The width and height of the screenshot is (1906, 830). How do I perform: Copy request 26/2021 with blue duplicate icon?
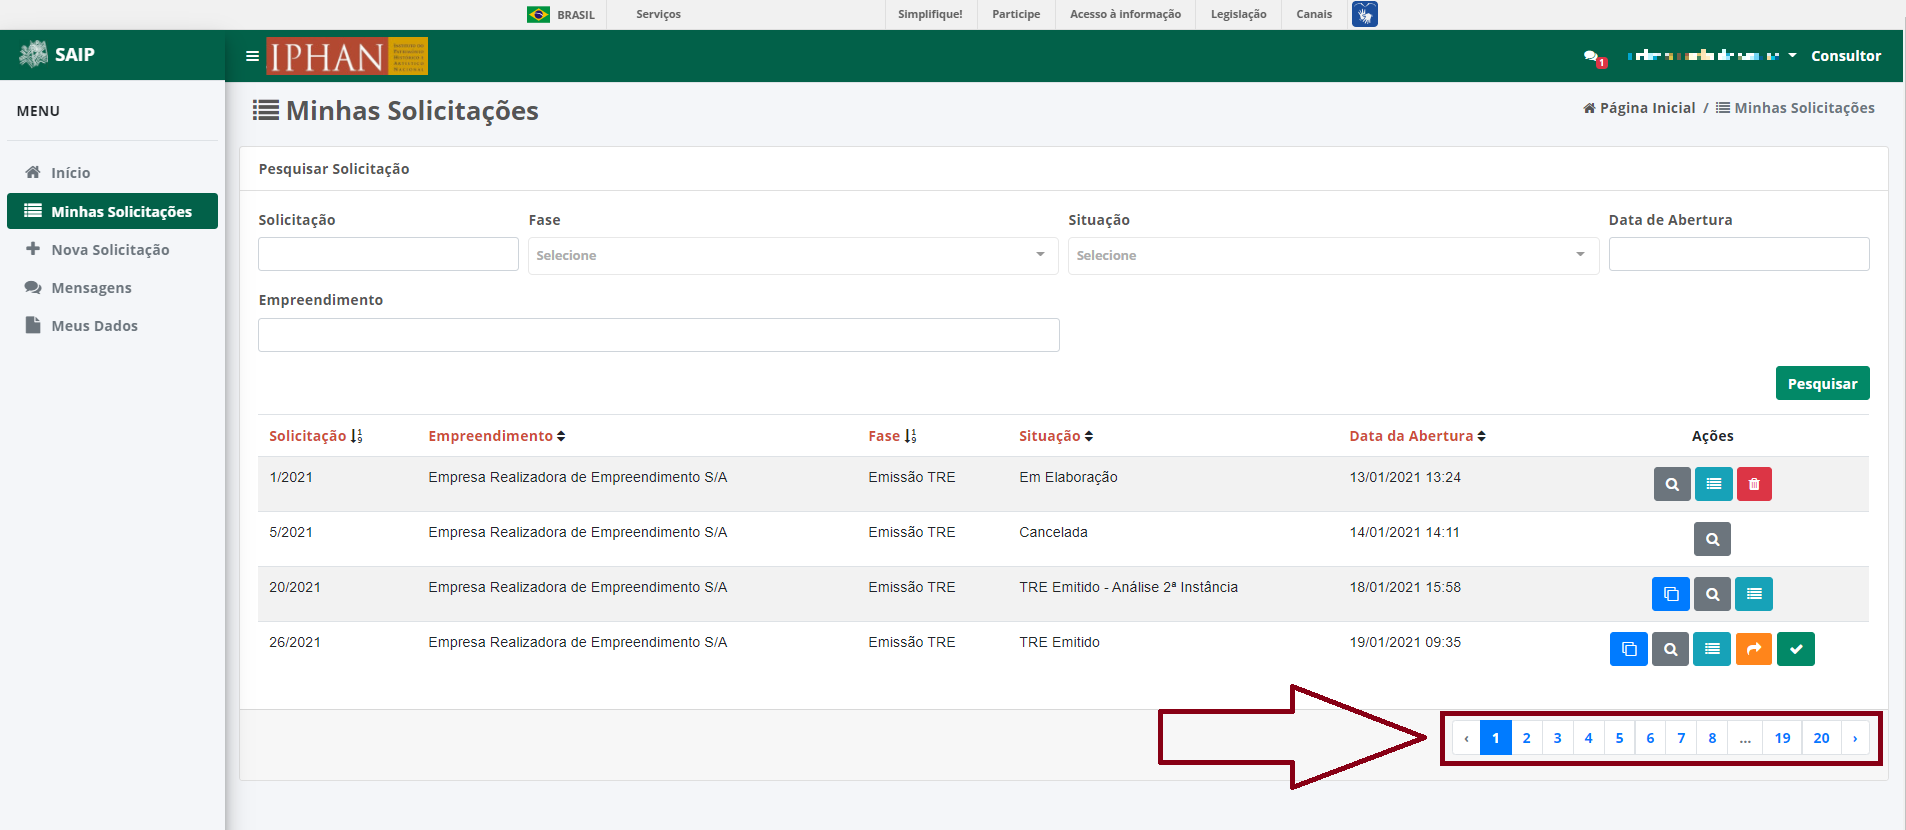(x=1628, y=649)
